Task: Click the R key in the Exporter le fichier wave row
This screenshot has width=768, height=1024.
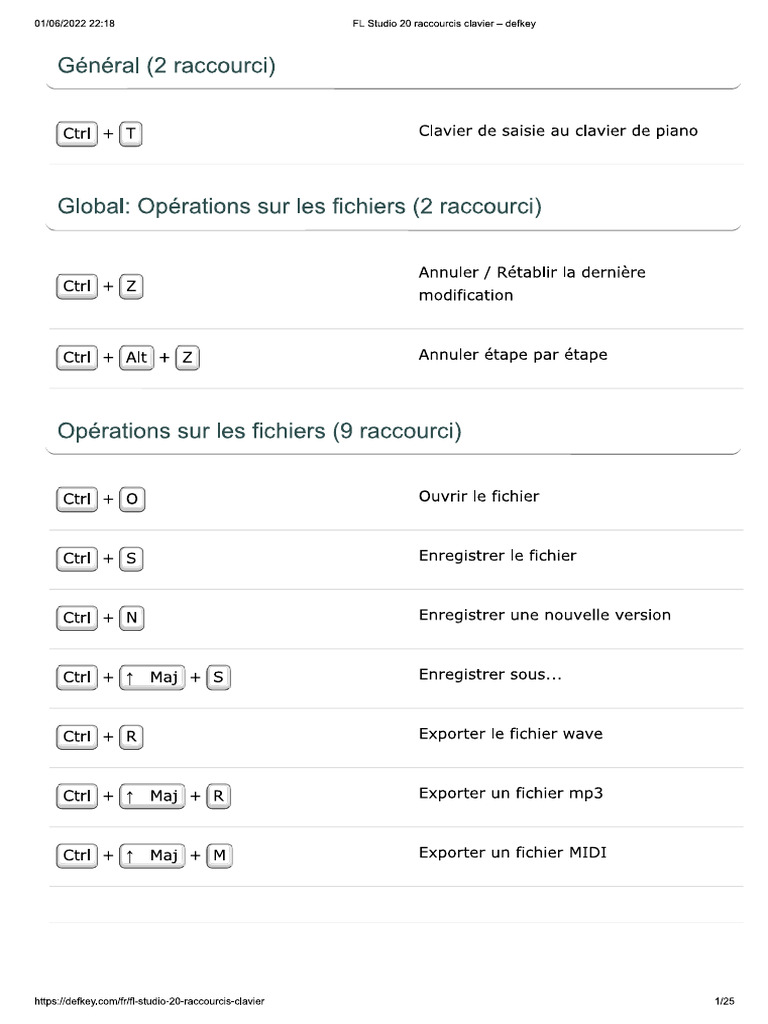Action: click(131, 737)
